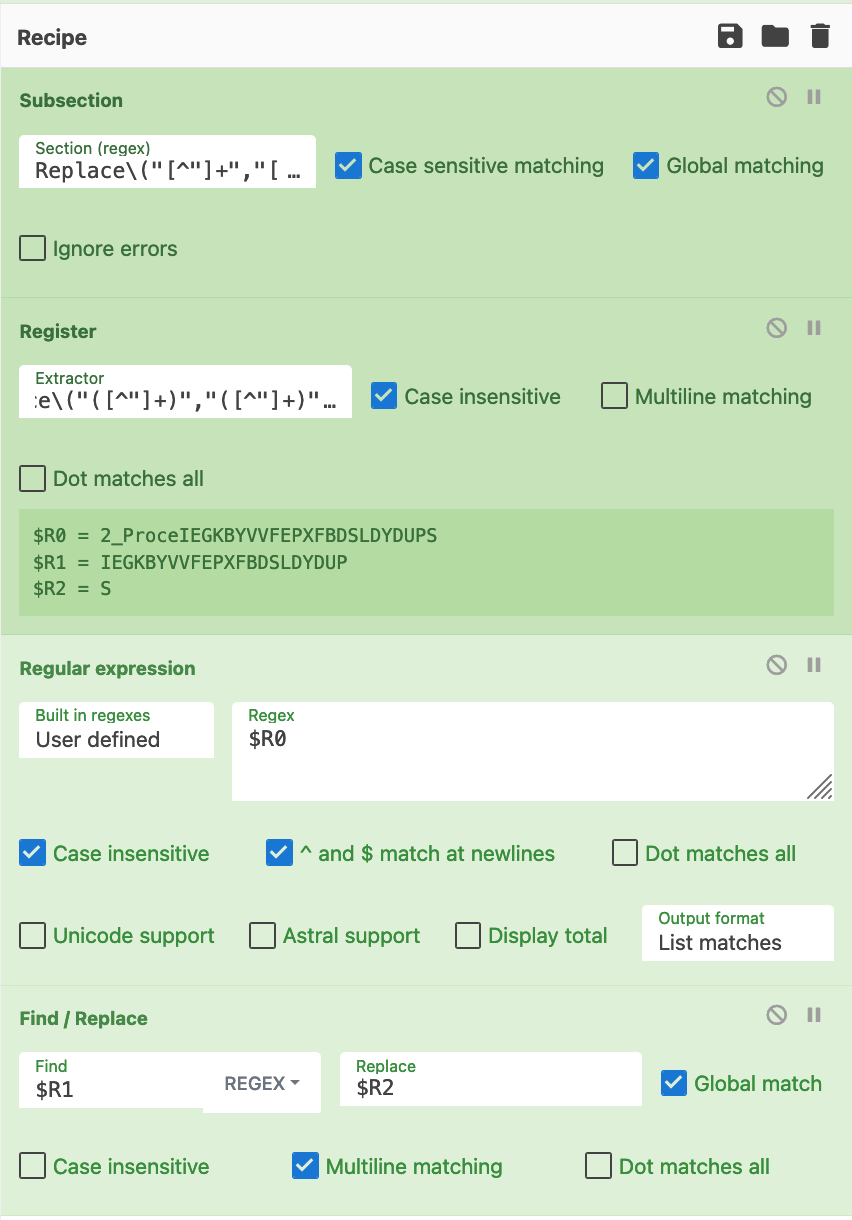
Task: Pause the Regular expression step
Action: (x=813, y=664)
